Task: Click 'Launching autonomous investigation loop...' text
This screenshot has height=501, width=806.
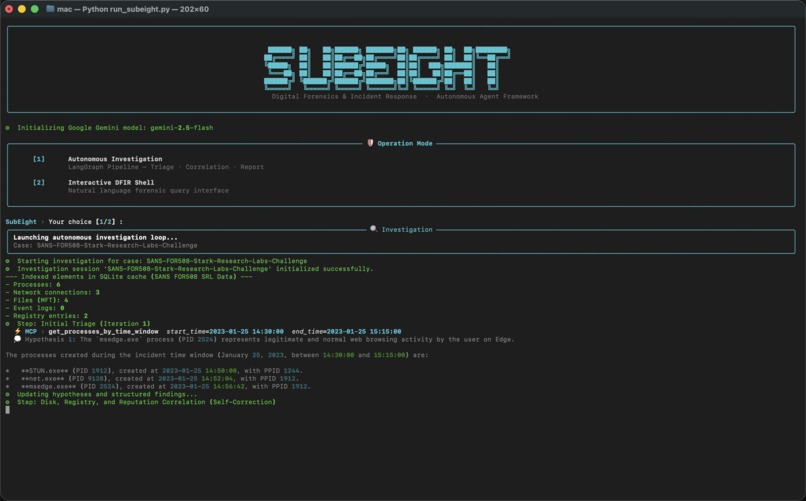Action: 96,237
